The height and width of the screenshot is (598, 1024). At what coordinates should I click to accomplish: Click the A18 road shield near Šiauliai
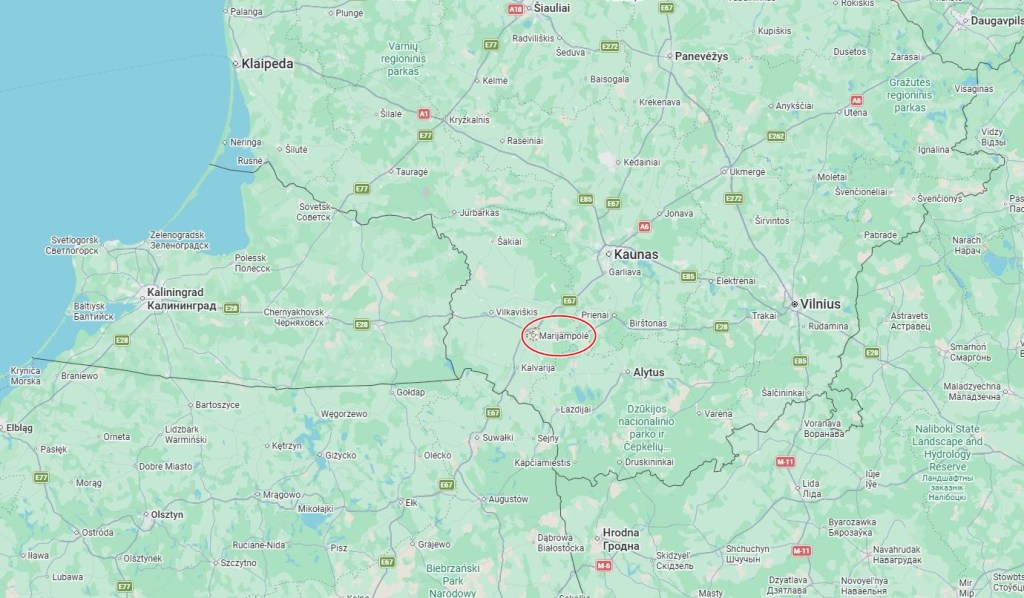pyautogui.click(x=516, y=9)
